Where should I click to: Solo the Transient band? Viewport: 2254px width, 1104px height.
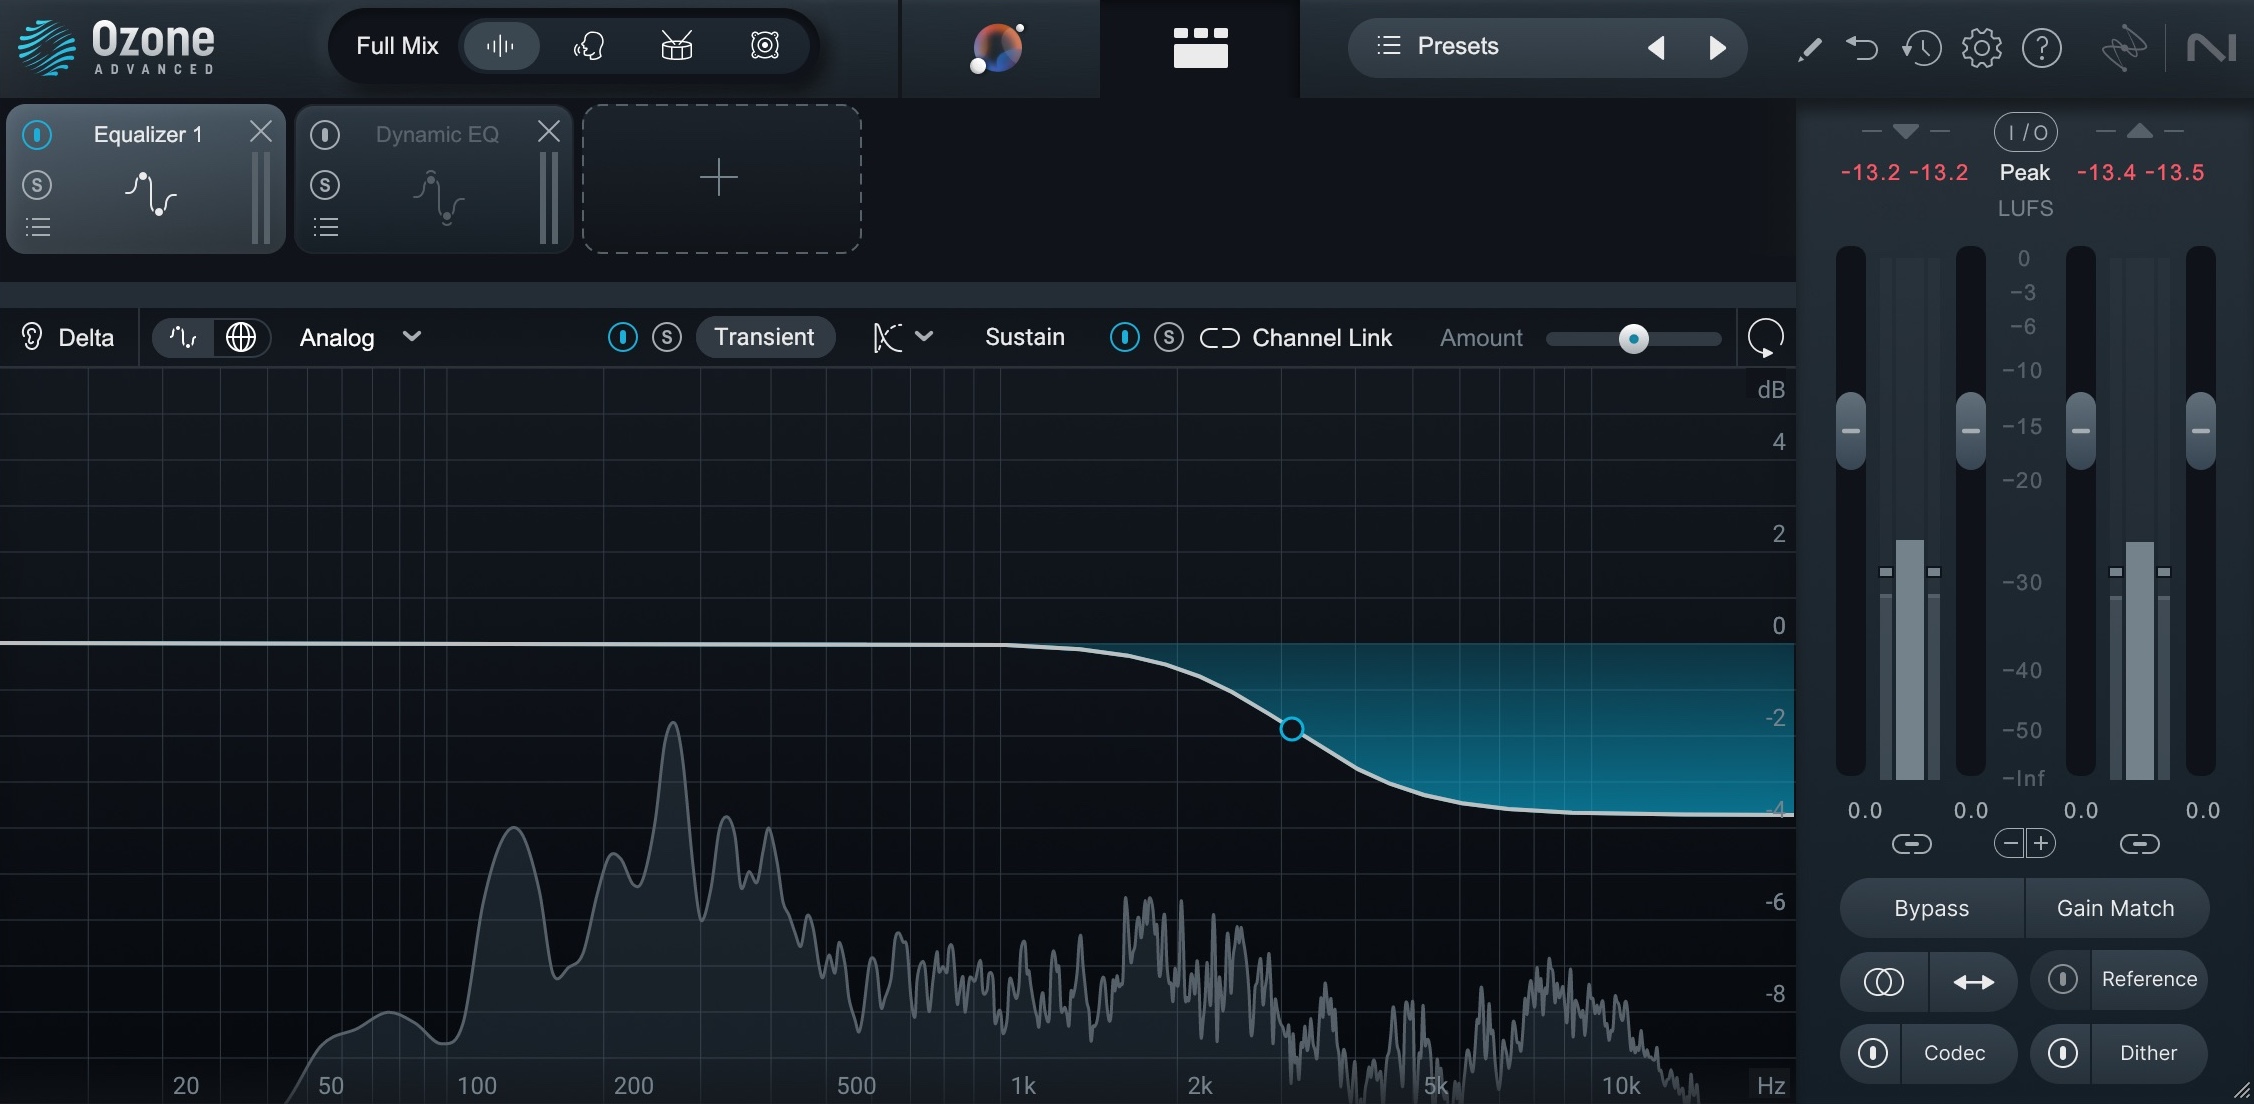coord(667,337)
